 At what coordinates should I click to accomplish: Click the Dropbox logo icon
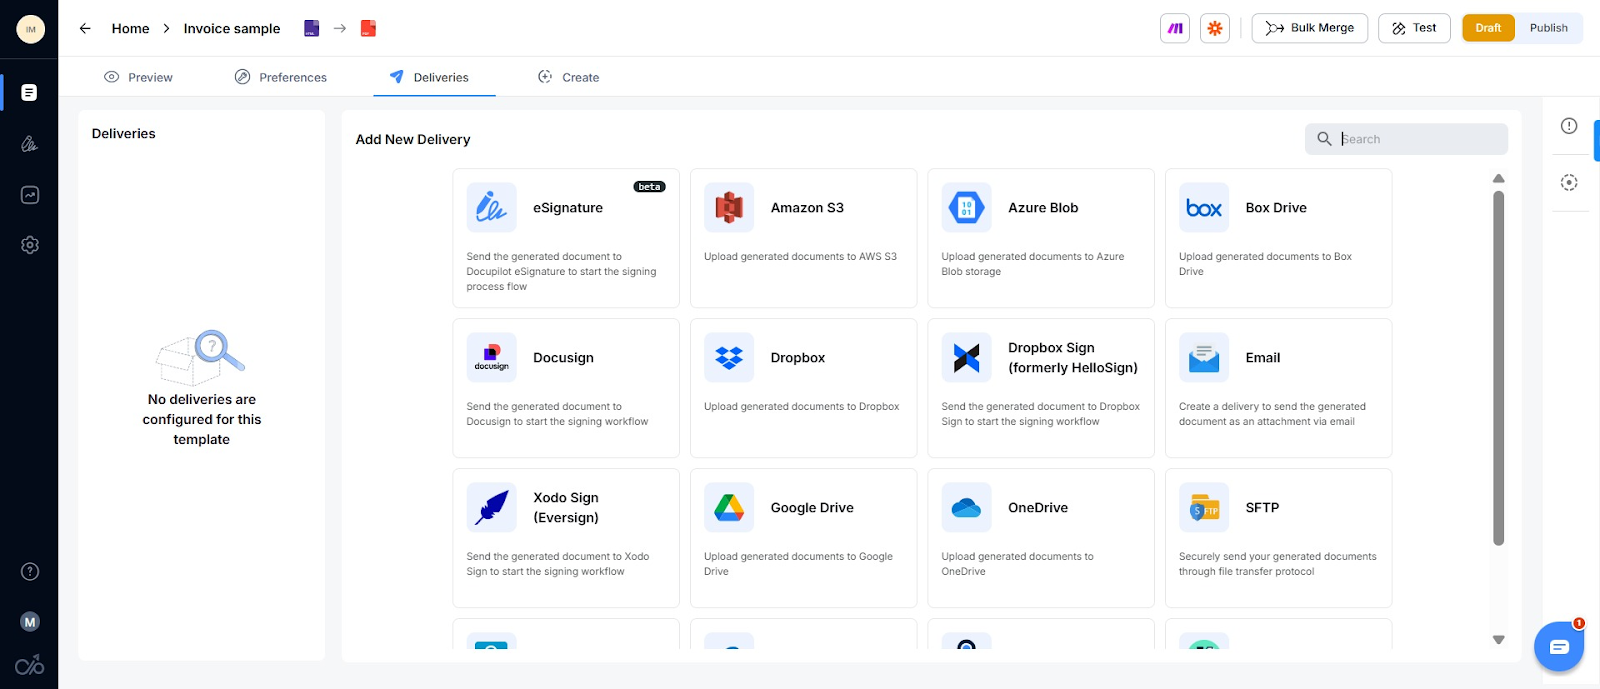click(x=729, y=358)
